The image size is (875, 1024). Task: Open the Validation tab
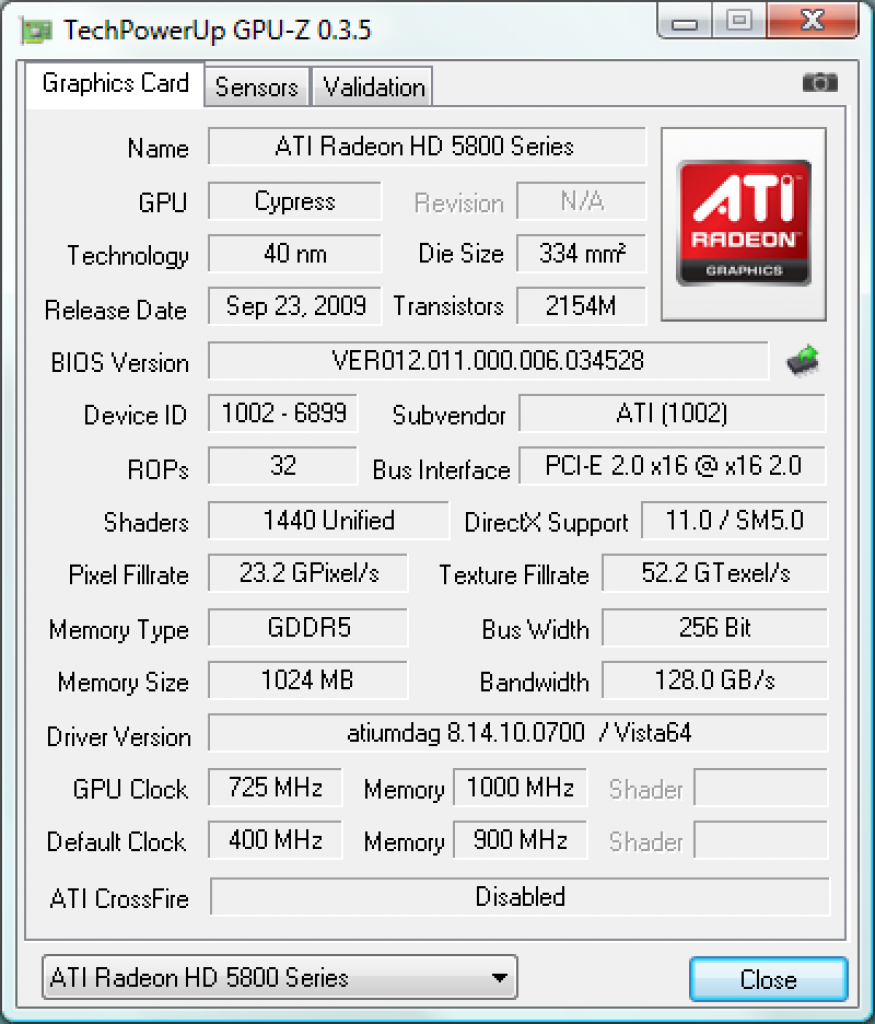[x=373, y=87]
